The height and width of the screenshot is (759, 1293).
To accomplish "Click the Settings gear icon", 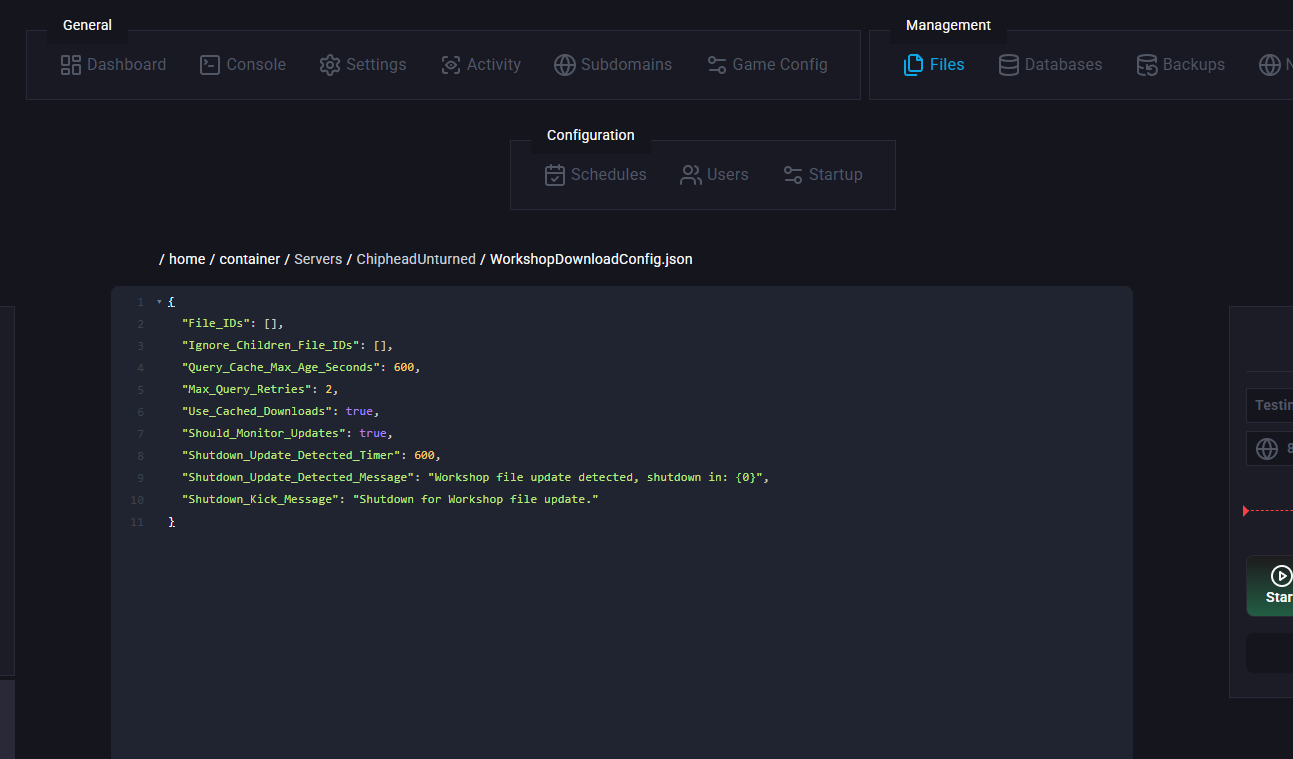I will point(330,65).
